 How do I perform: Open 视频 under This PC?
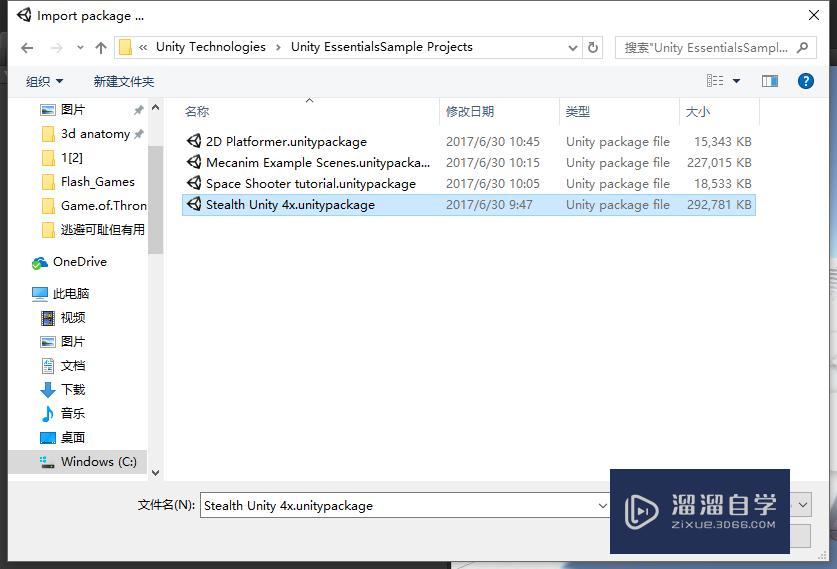pos(73,318)
